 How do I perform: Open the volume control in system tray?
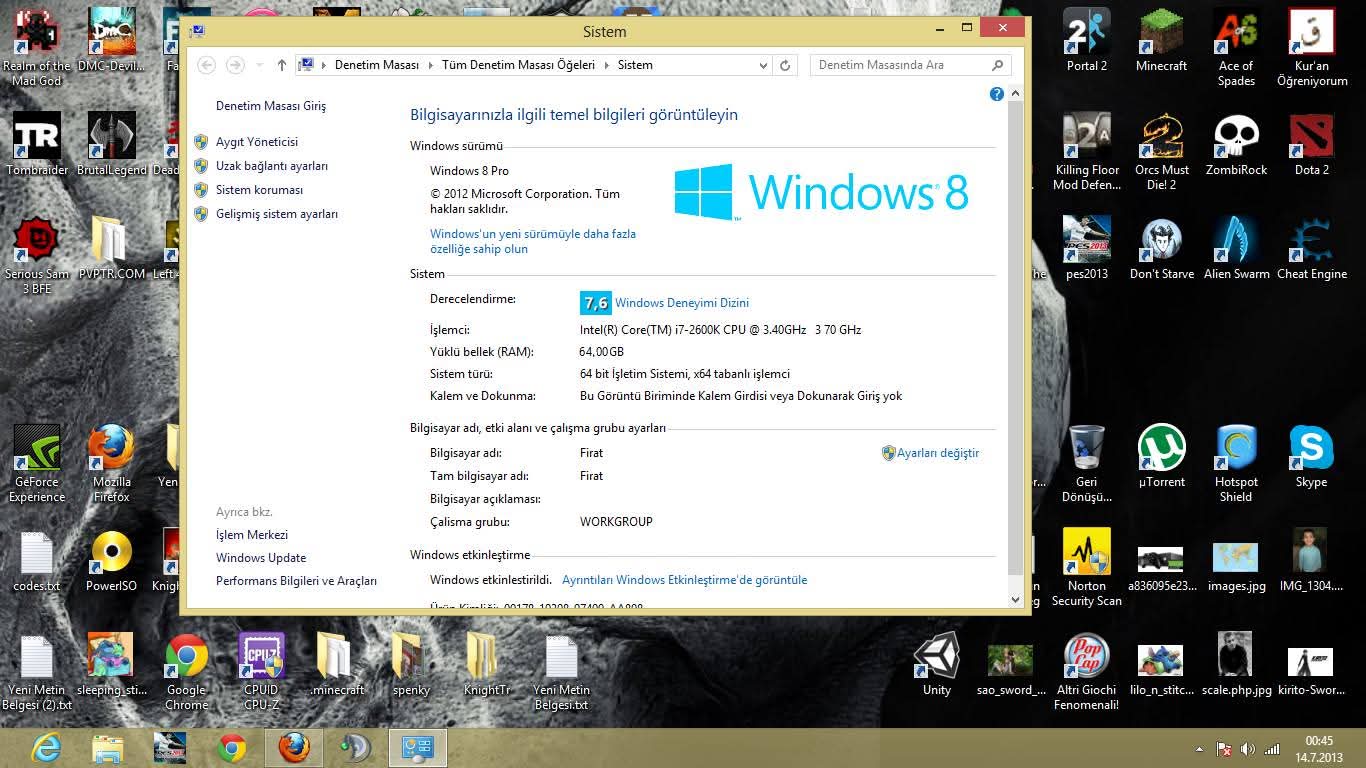pos(1247,749)
